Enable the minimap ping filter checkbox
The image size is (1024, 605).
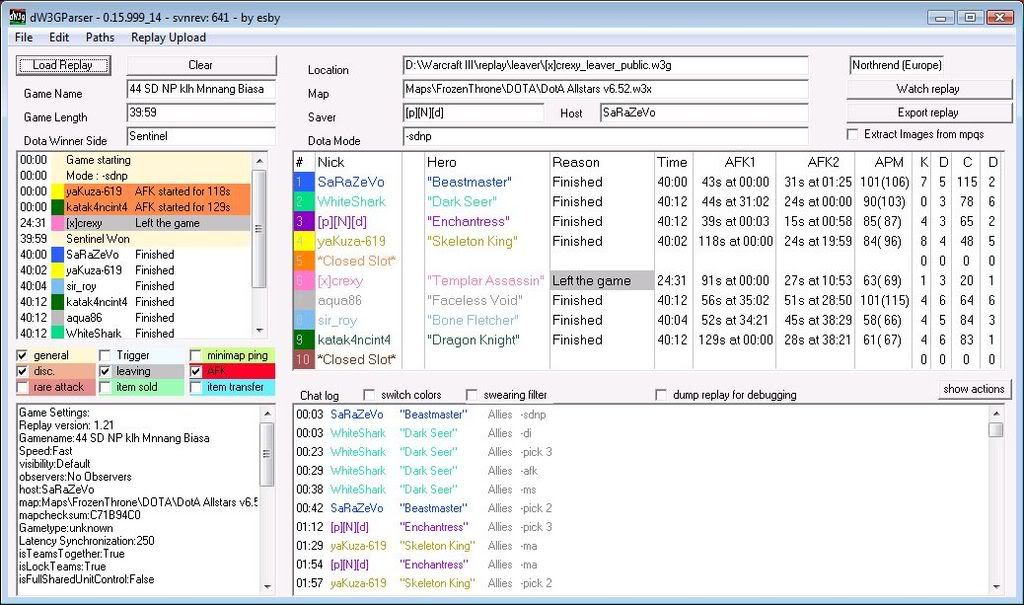195,355
